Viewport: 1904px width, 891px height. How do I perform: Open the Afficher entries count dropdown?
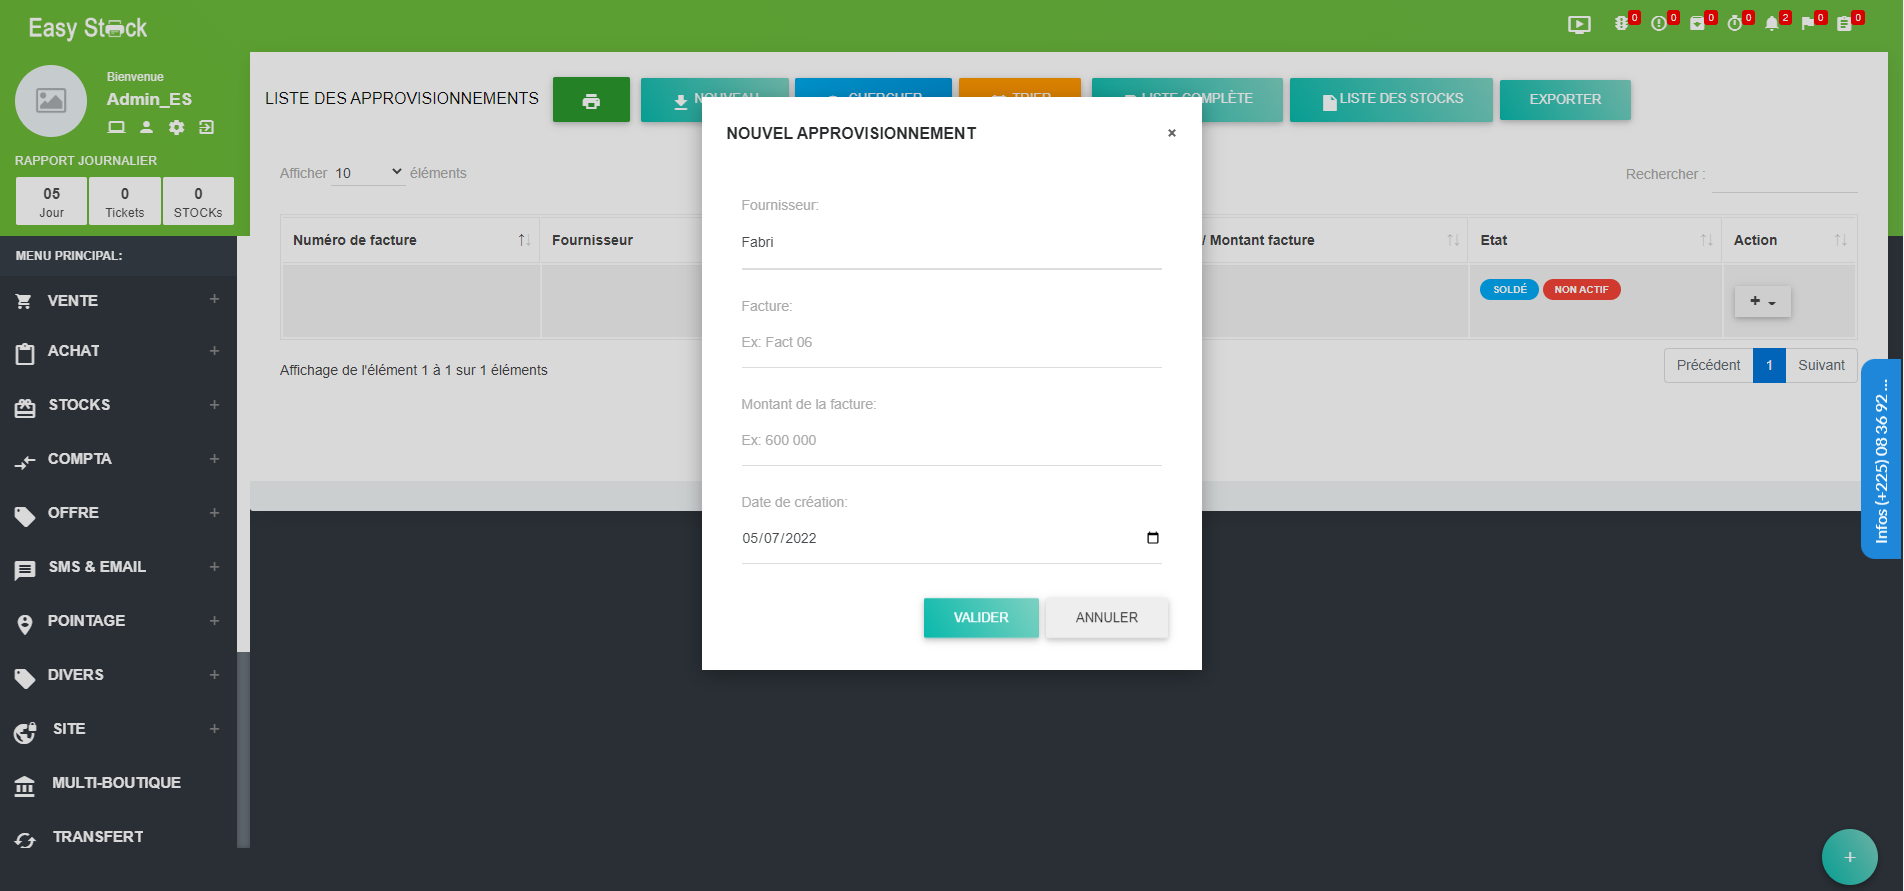(368, 173)
